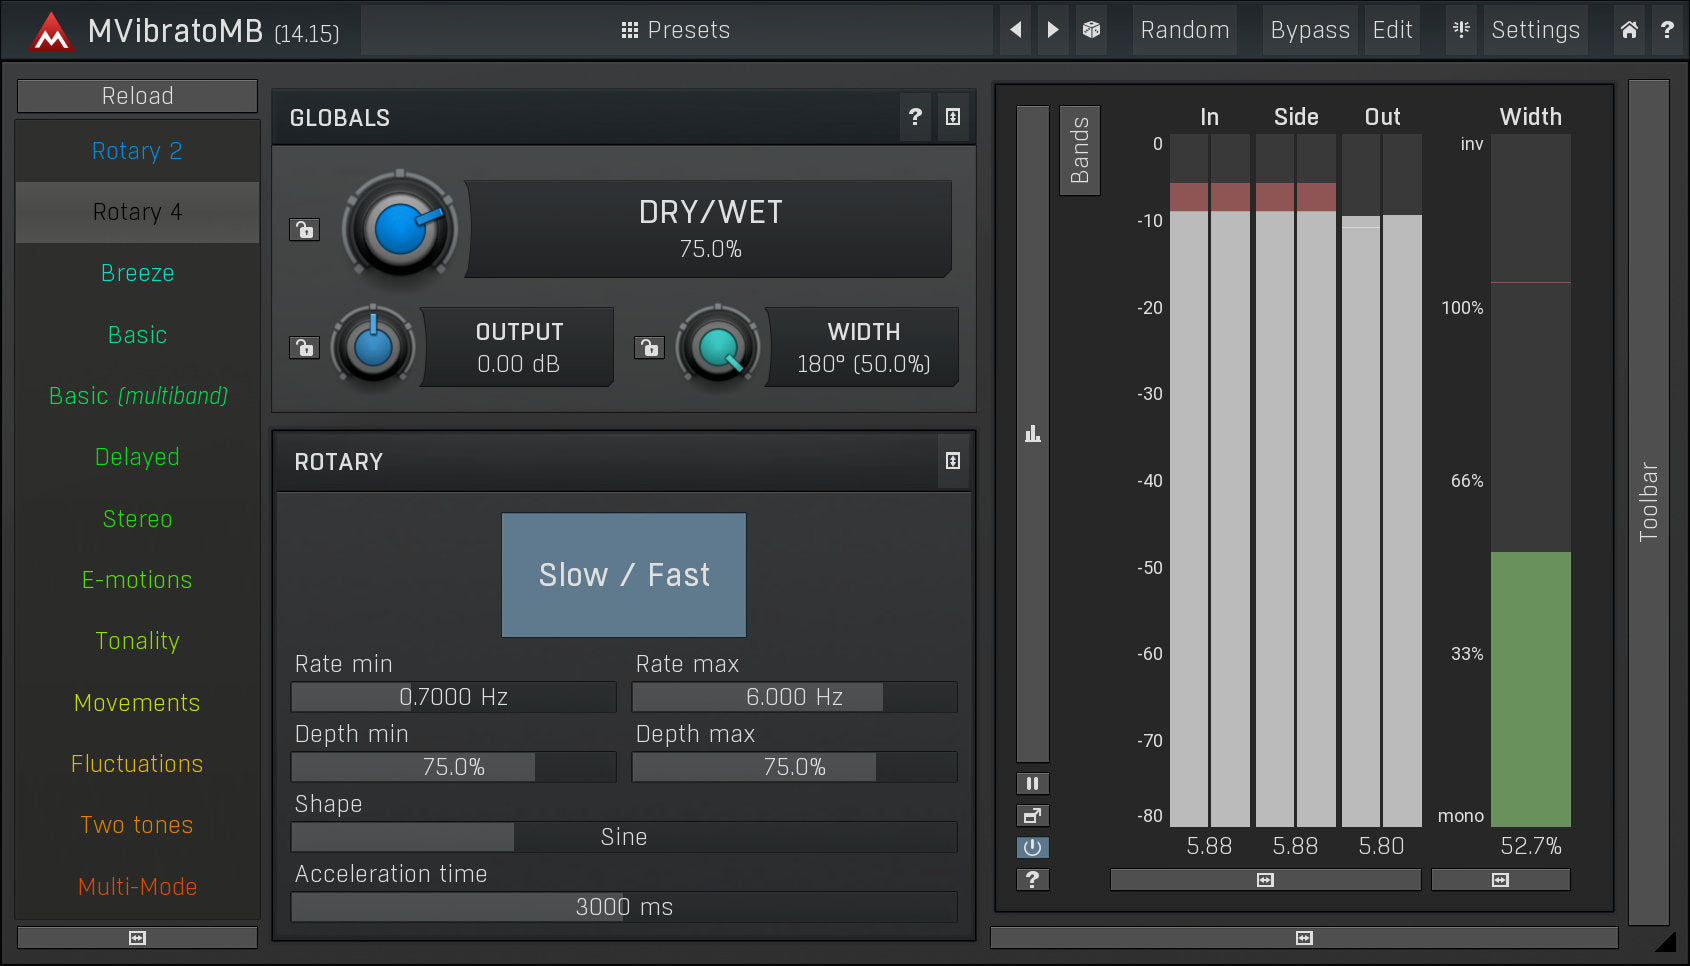Click the GLOBALS panel help question mark
The width and height of the screenshot is (1690, 966).
(x=915, y=117)
